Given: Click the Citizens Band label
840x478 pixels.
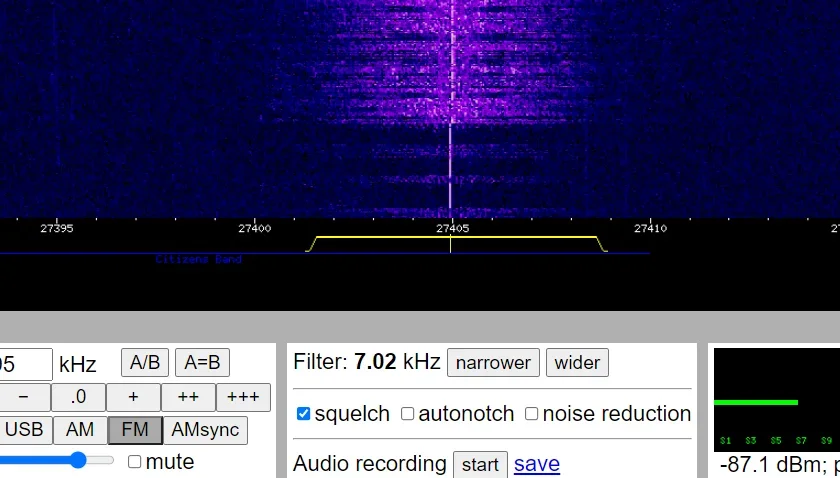Looking at the screenshot, I should click(198, 259).
